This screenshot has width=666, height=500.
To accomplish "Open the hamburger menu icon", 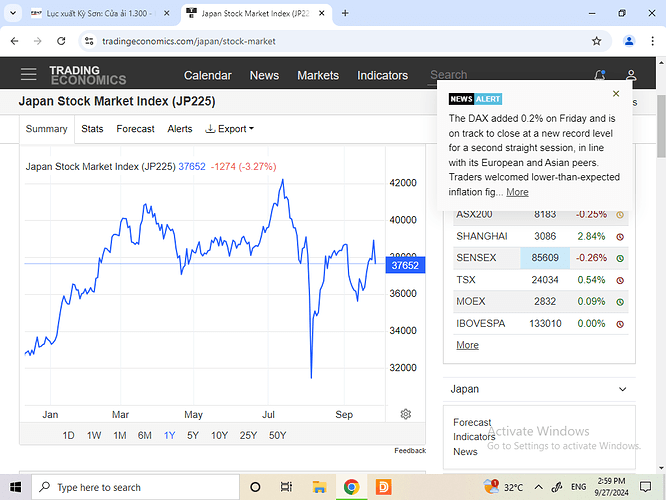I will pyautogui.click(x=28, y=74).
